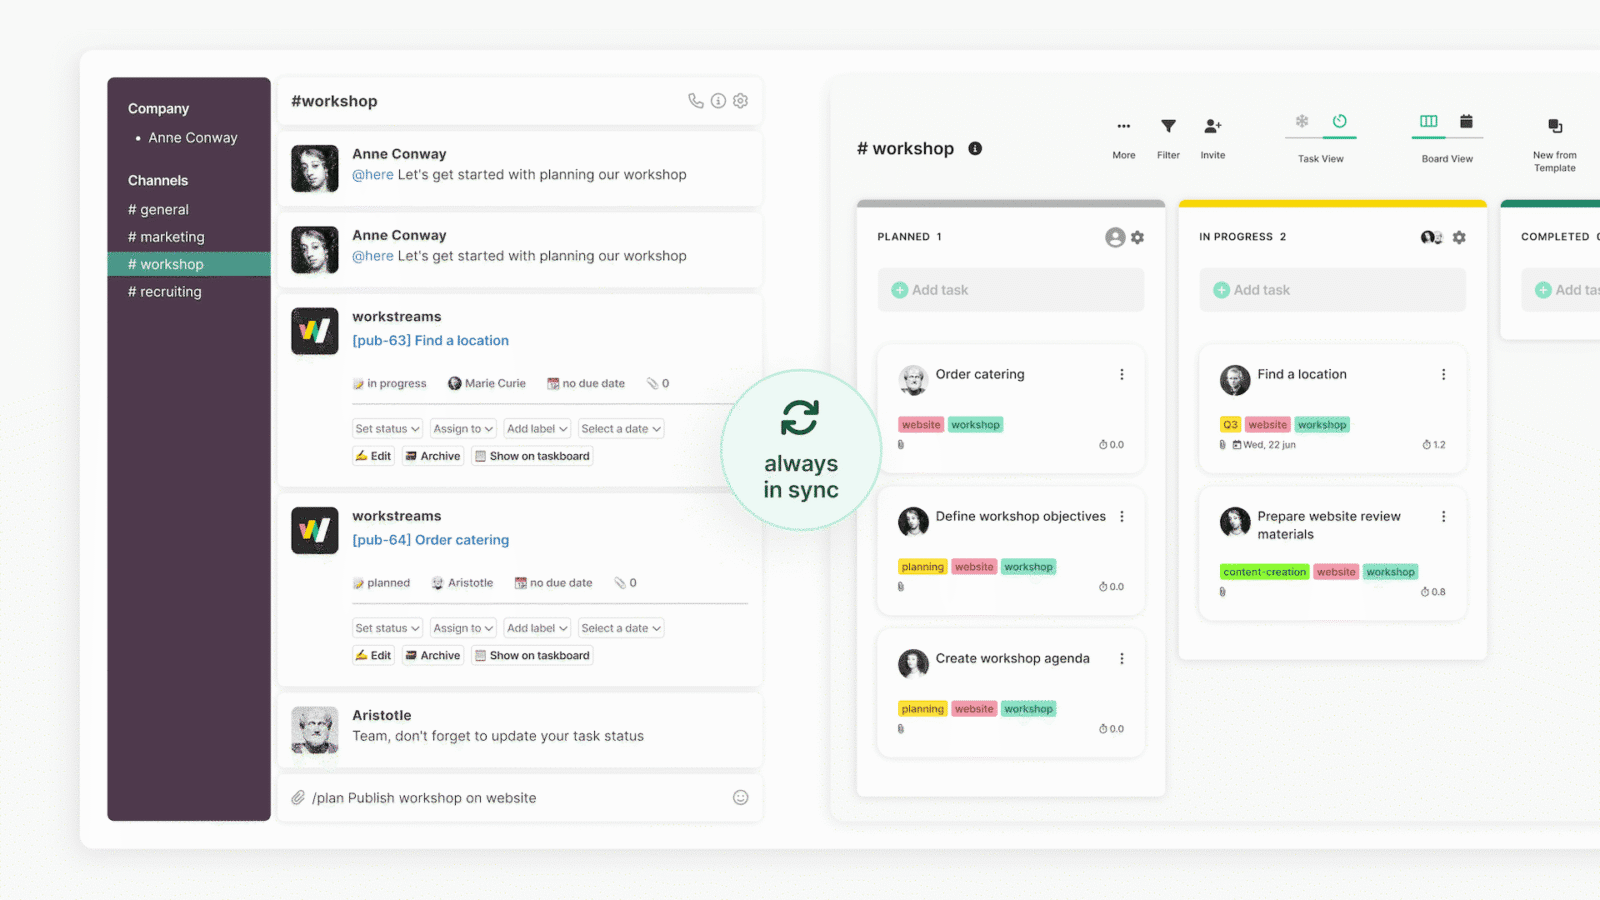Click the phone call icon in #workshop header
Image resolution: width=1600 pixels, height=900 pixels.
(x=695, y=101)
